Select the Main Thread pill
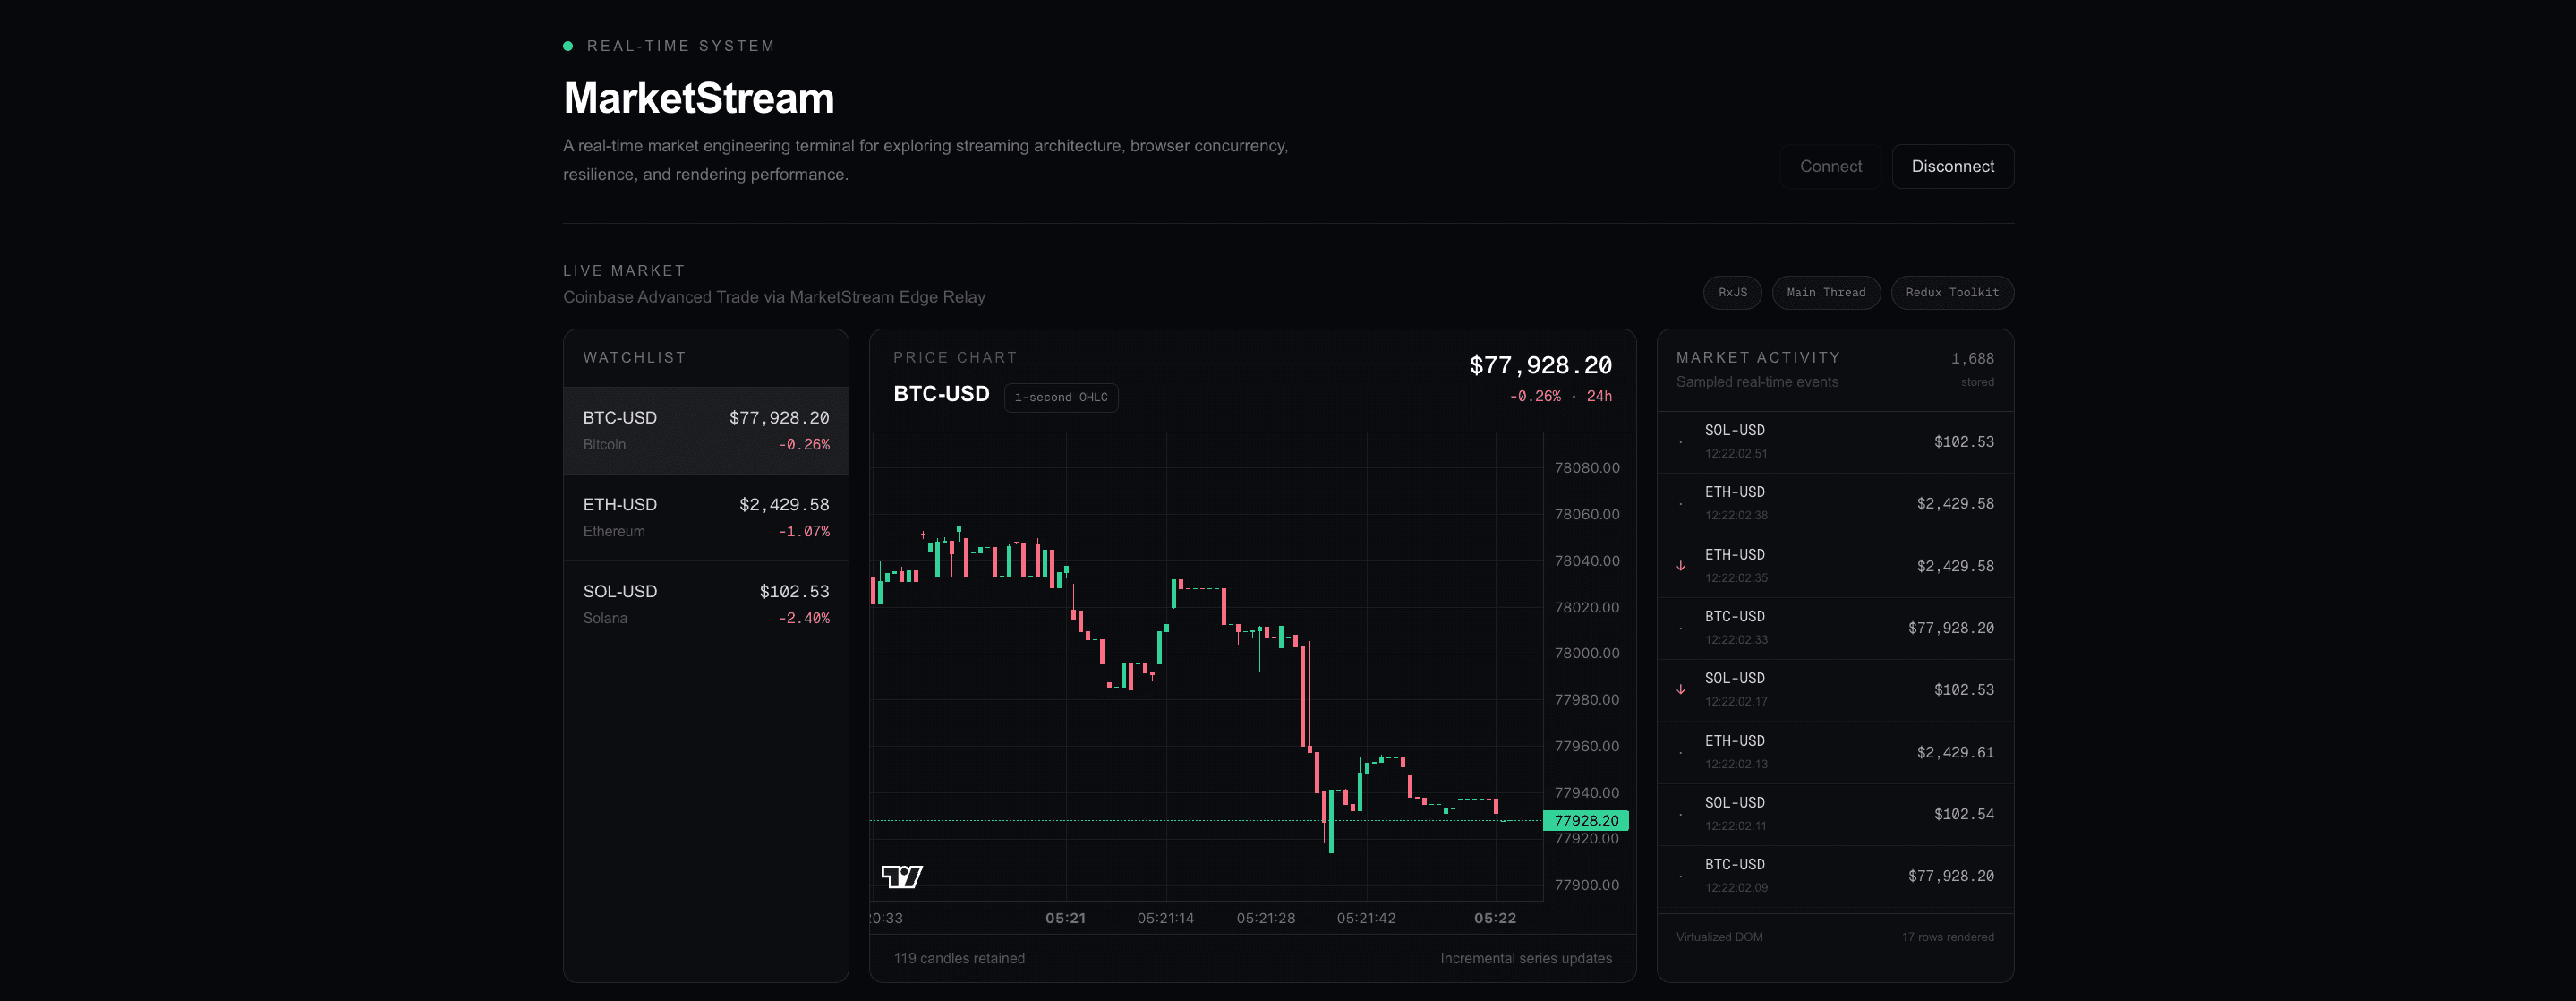The height and width of the screenshot is (1001, 2576). point(1826,292)
